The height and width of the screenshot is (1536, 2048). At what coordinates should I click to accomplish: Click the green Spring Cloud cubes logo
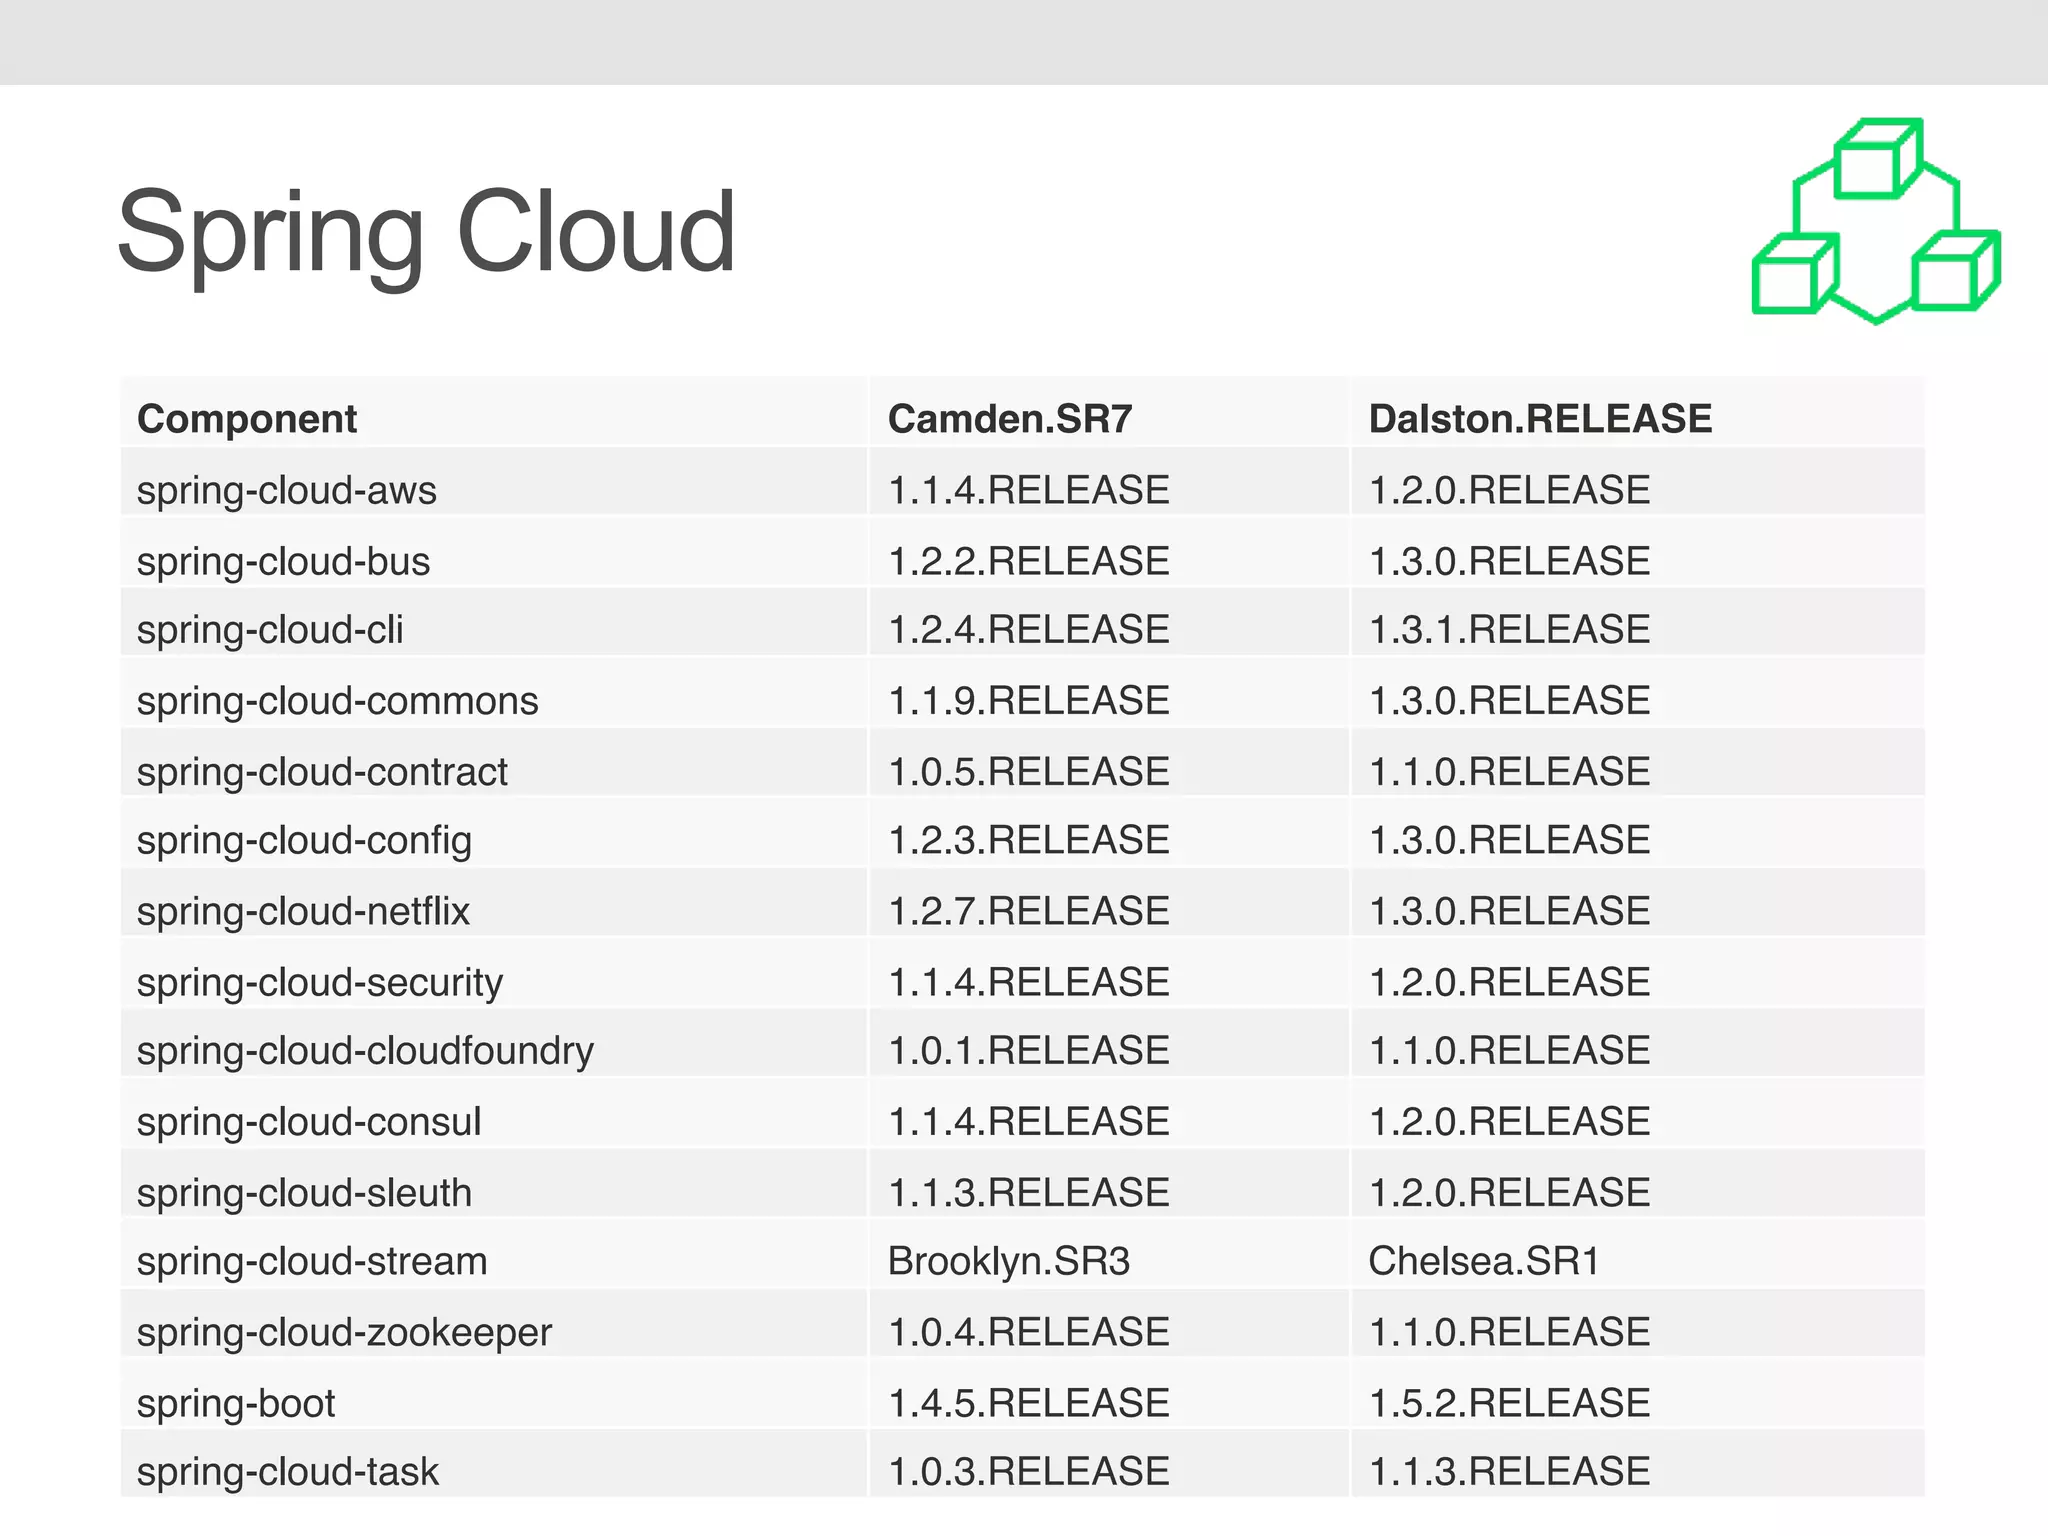1876,221
